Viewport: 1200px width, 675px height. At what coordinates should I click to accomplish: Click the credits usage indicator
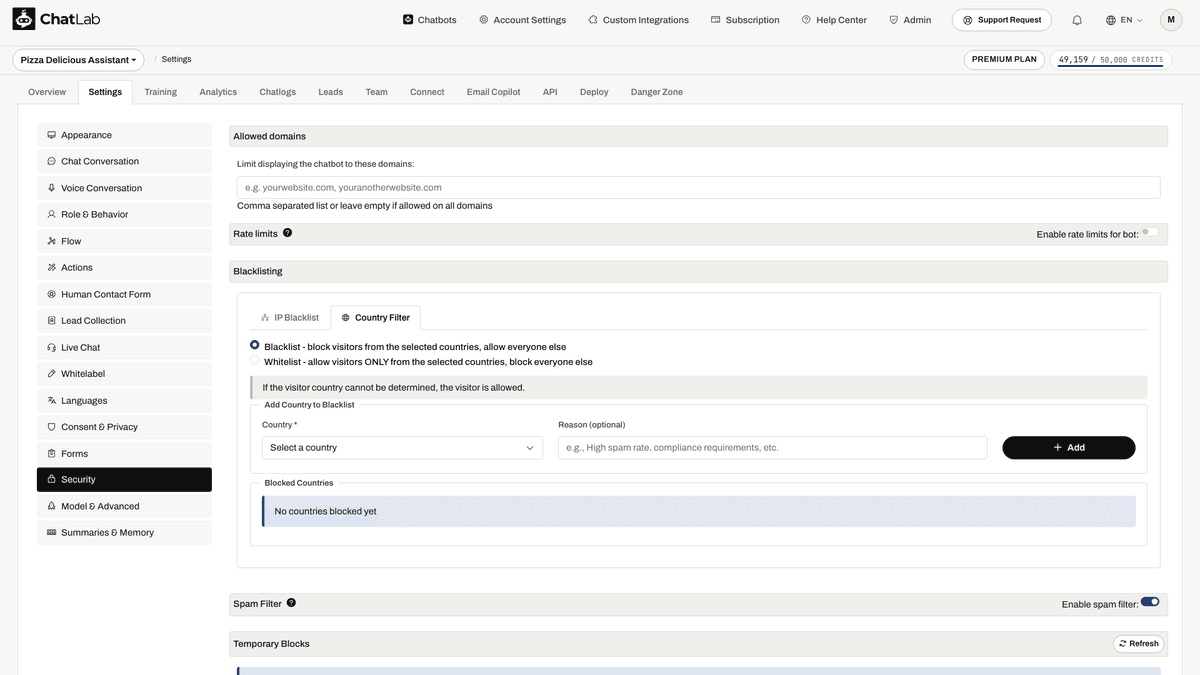click(1111, 60)
